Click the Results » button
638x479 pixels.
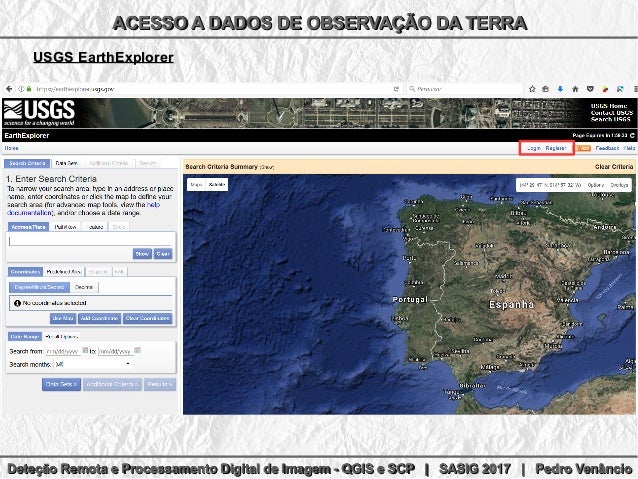click(160, 384)
